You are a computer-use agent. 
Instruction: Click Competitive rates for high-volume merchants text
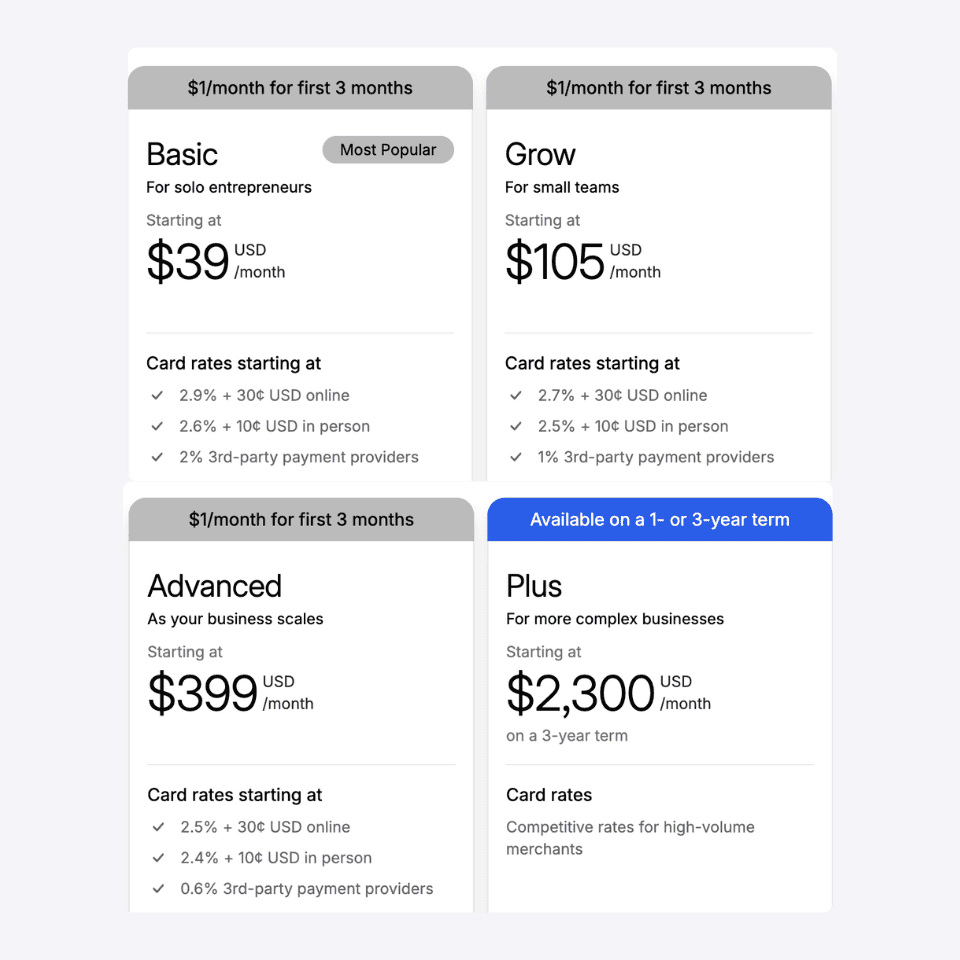pos(630,838)
